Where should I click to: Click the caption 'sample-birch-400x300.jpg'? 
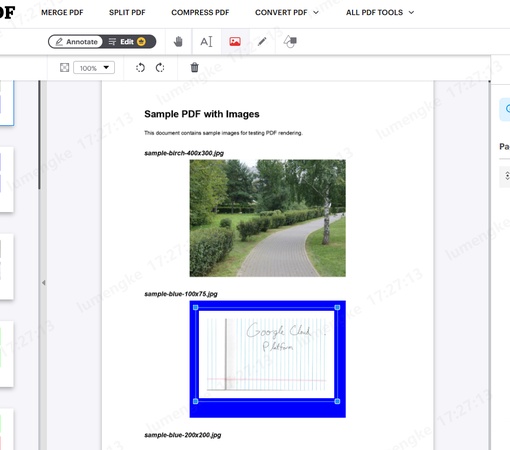coord(184,153)
